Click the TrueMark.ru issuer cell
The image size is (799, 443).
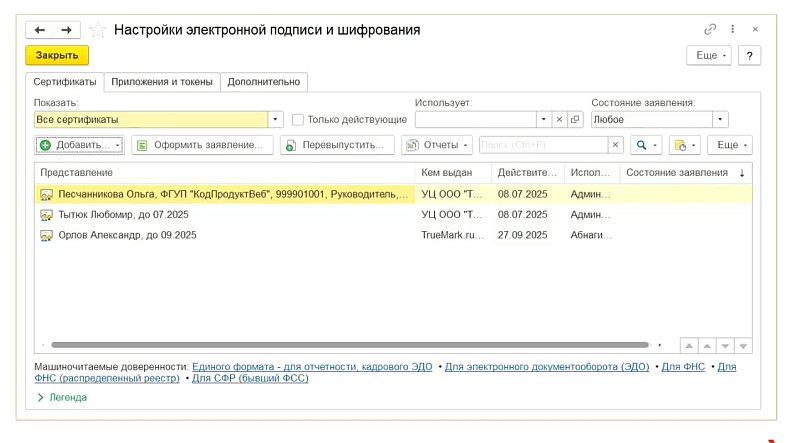(x=452, y=236)
